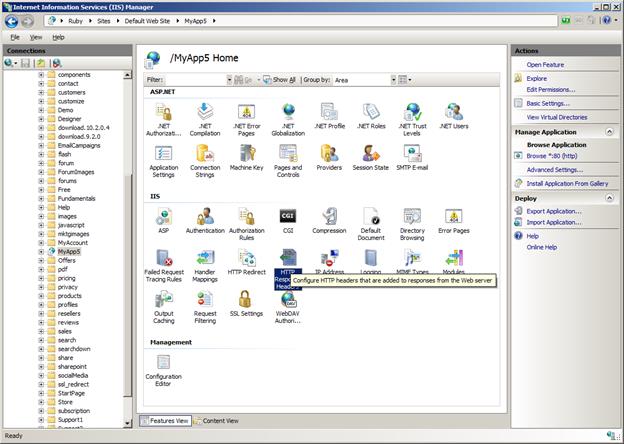
Task: Click Export Application link
Action: (554, 211)
